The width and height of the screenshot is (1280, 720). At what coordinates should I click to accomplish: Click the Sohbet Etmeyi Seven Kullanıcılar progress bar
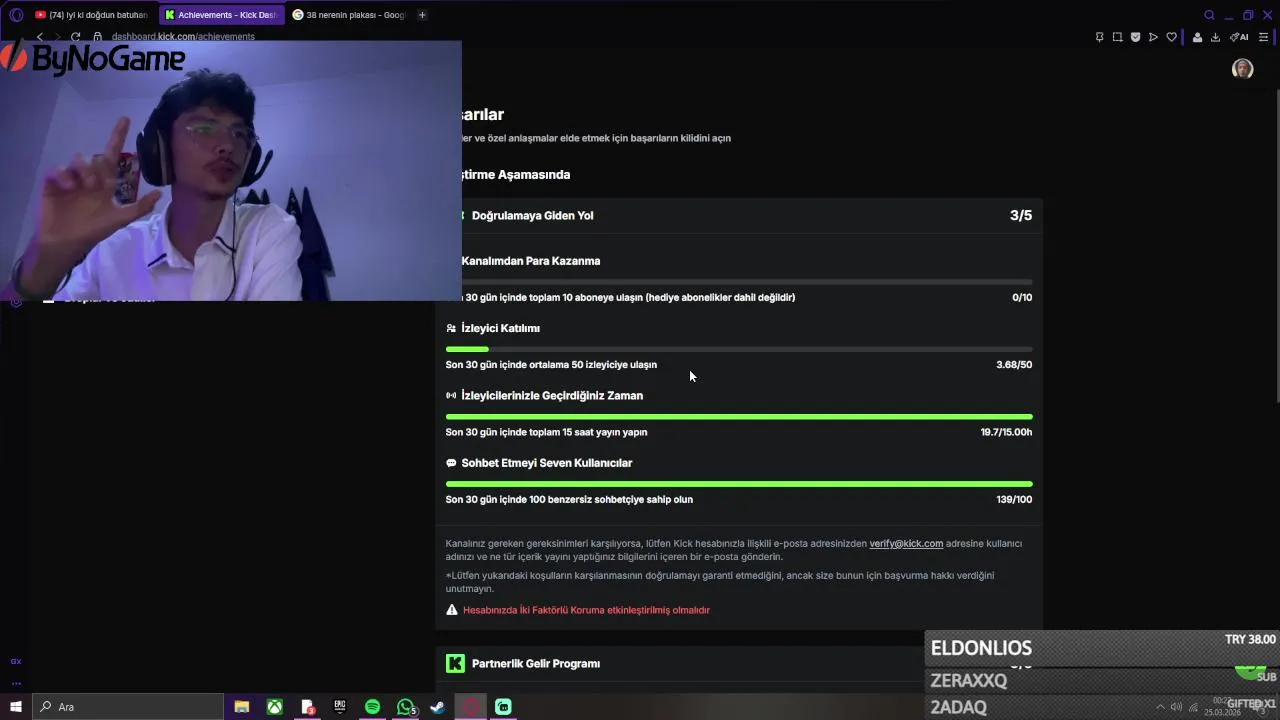click(x=739, y=484)
